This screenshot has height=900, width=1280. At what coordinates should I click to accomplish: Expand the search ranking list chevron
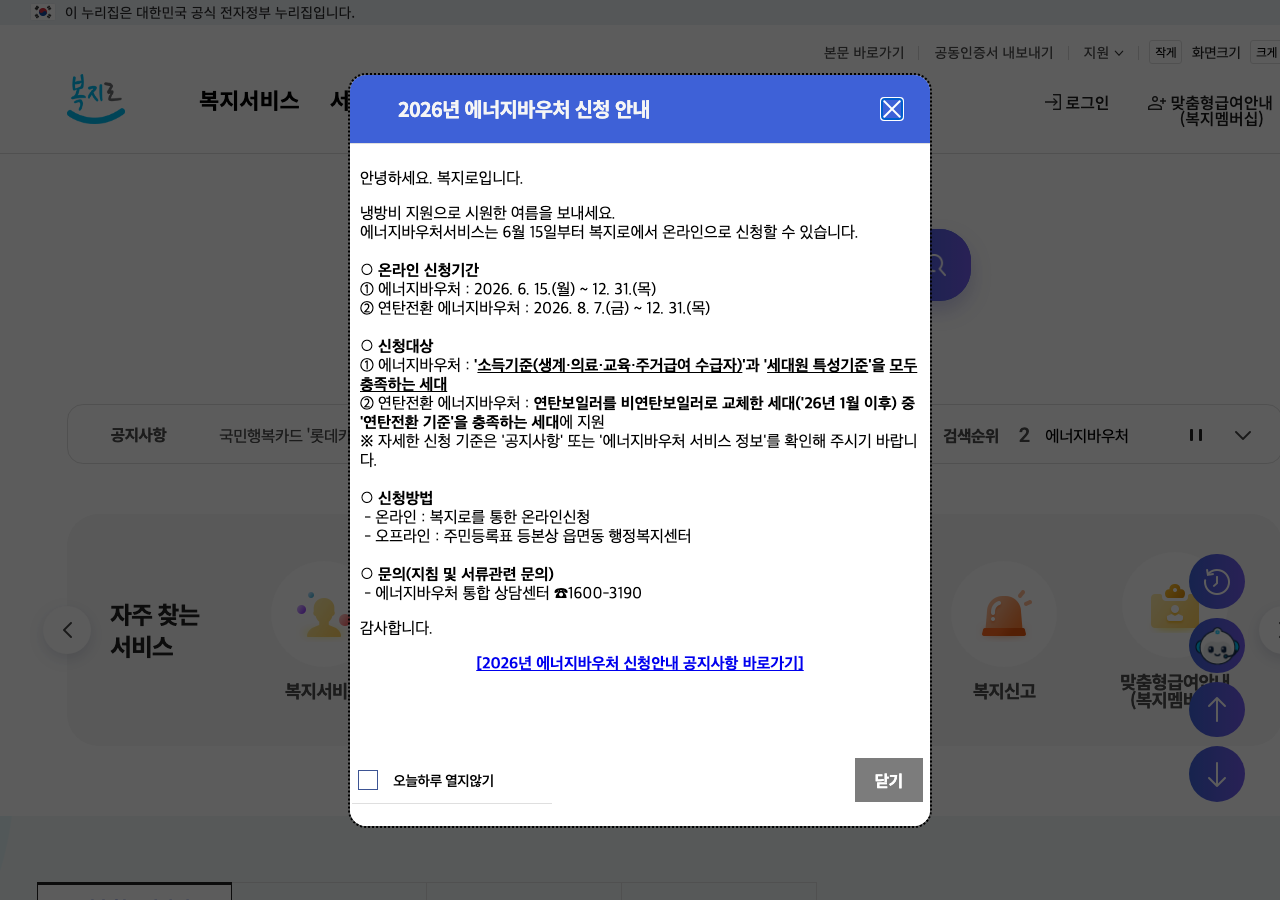click(1243, 435)
